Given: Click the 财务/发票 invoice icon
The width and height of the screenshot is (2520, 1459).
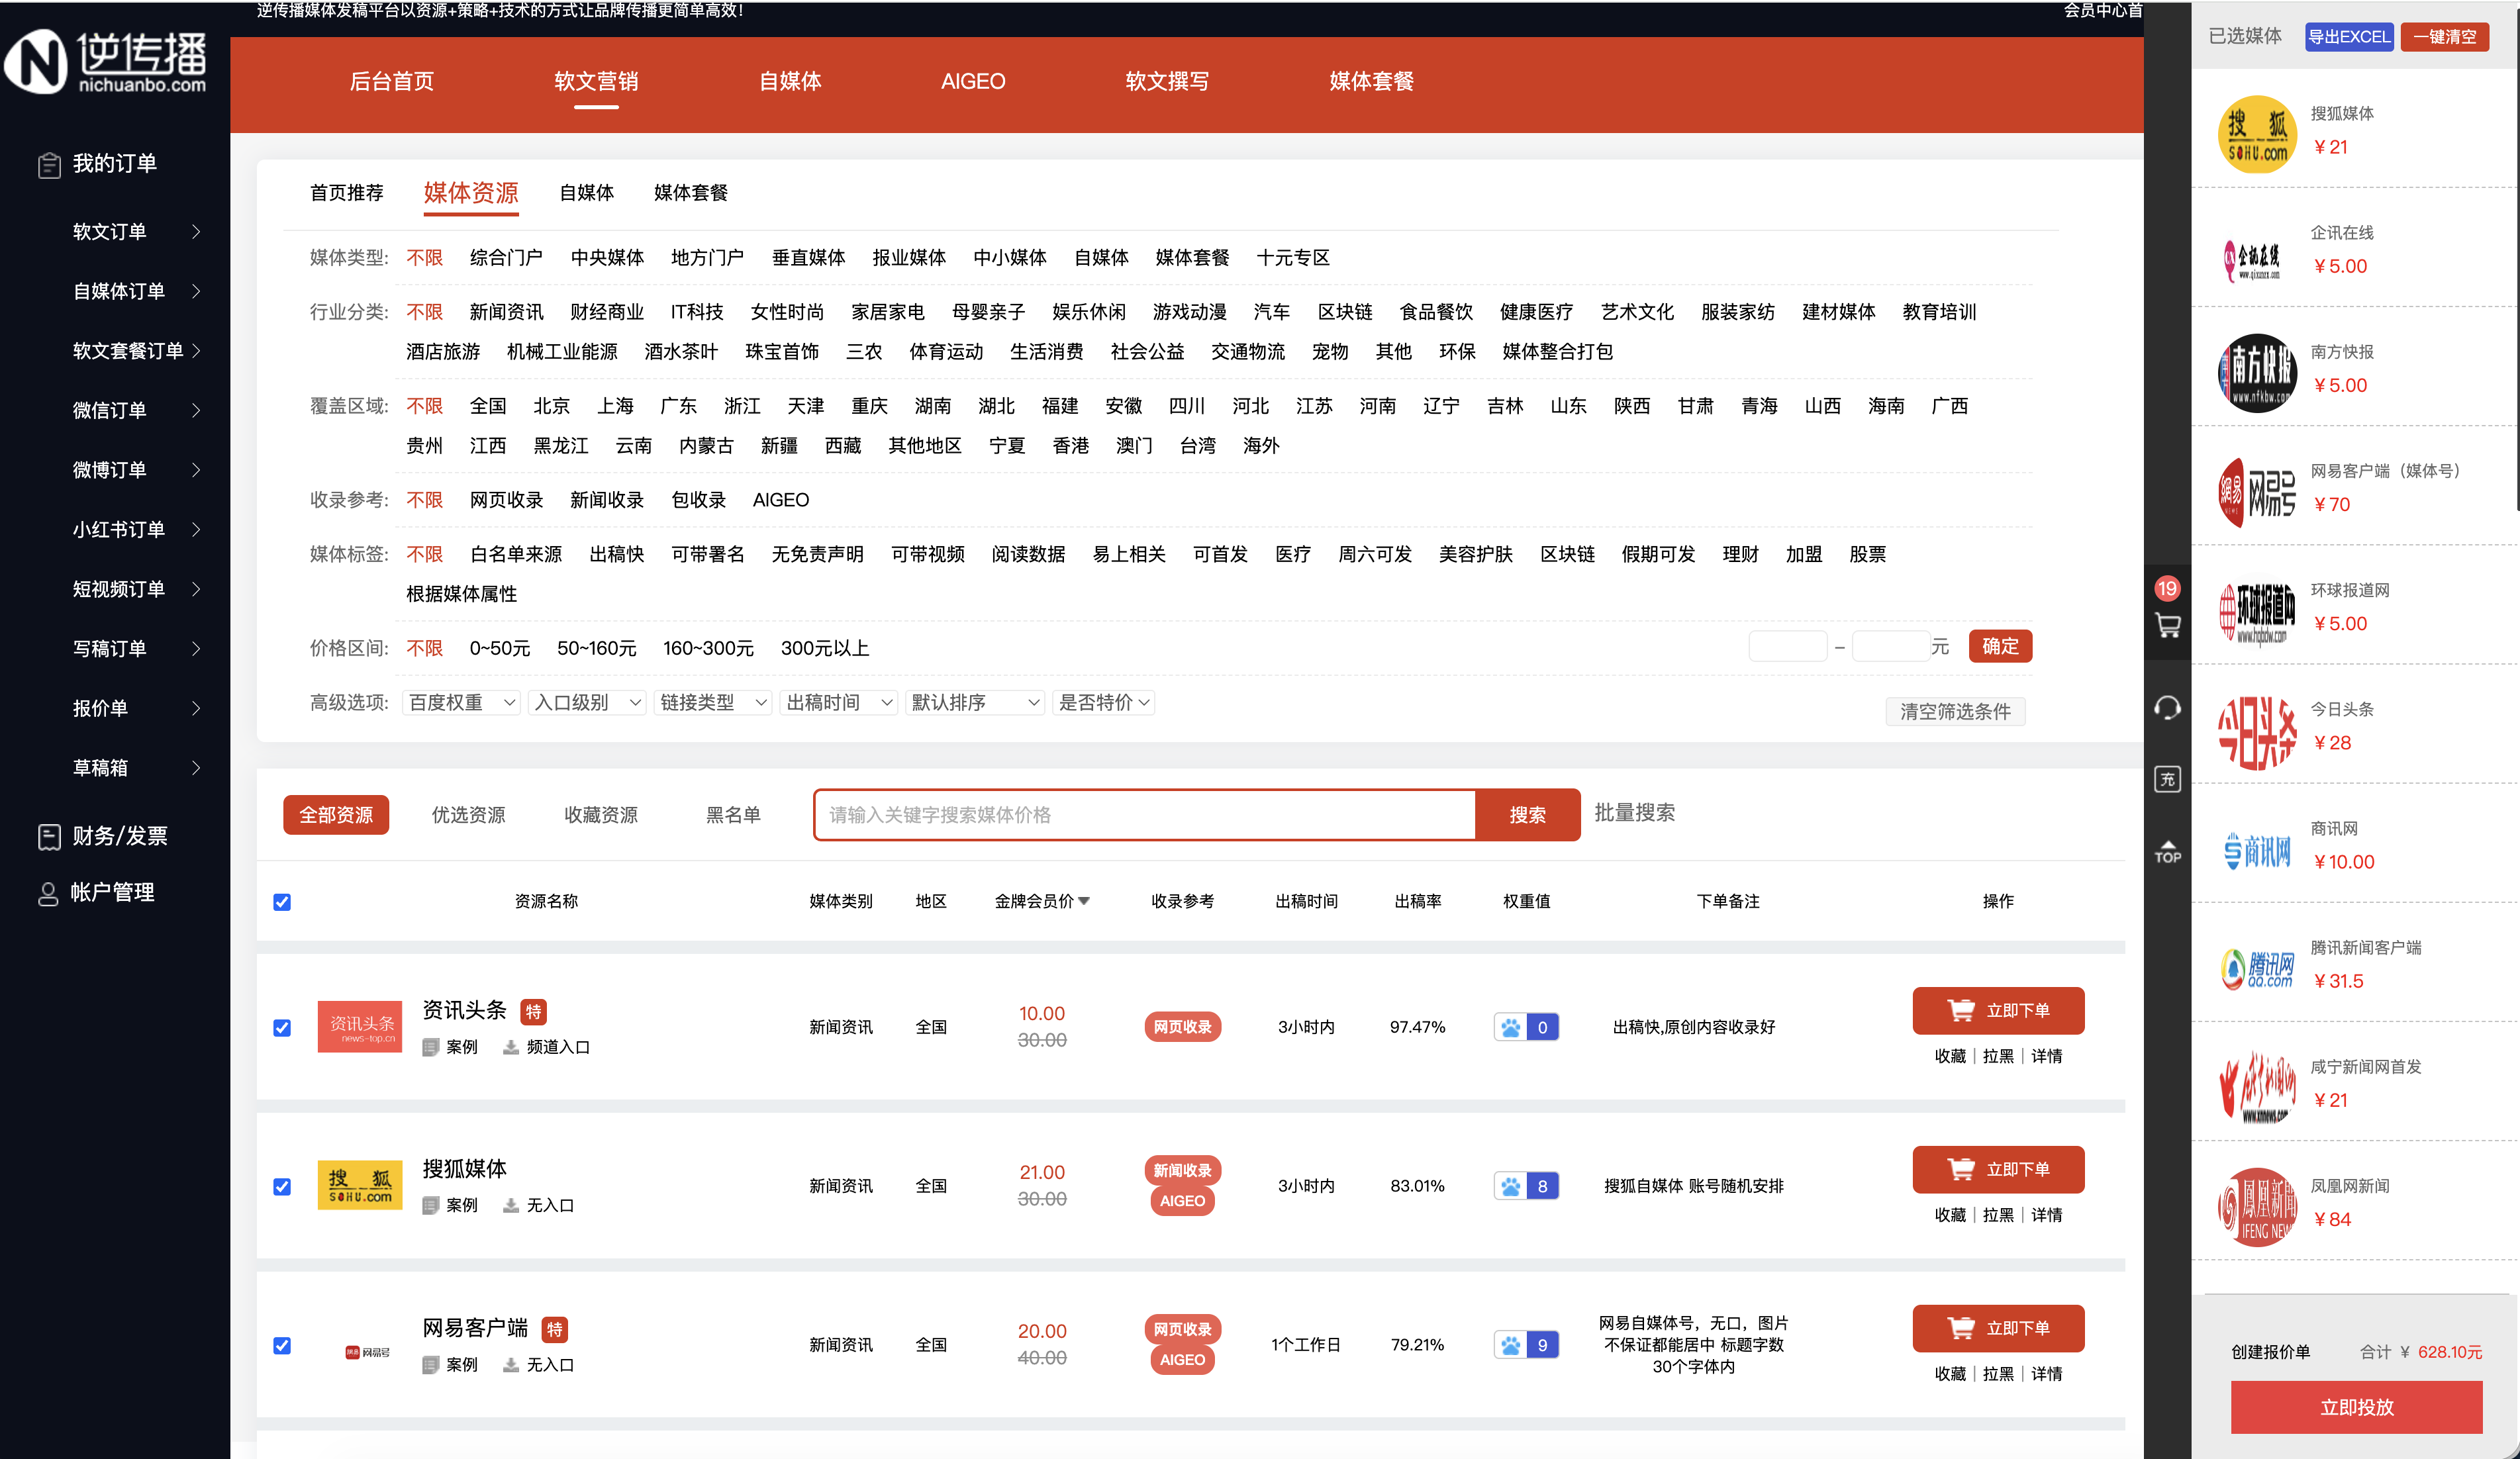Looking at the screenshot, I should coord(49,836).
